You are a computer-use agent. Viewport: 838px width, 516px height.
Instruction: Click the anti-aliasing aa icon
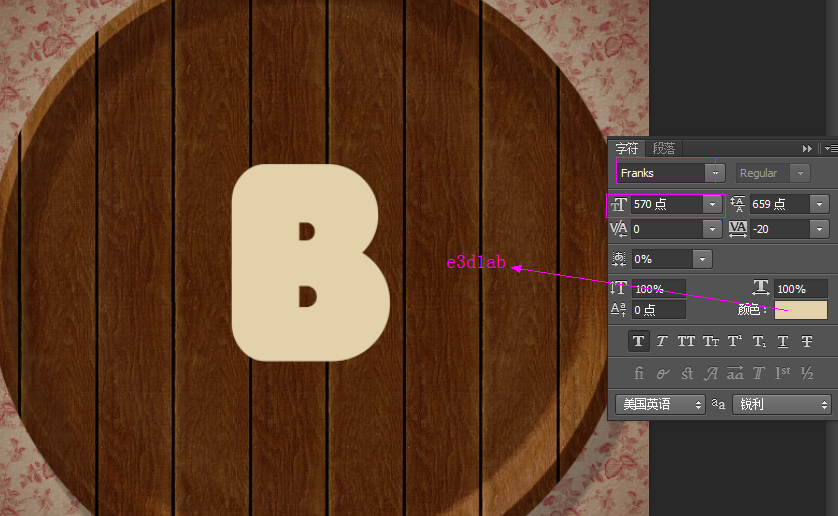coord(718,404)
